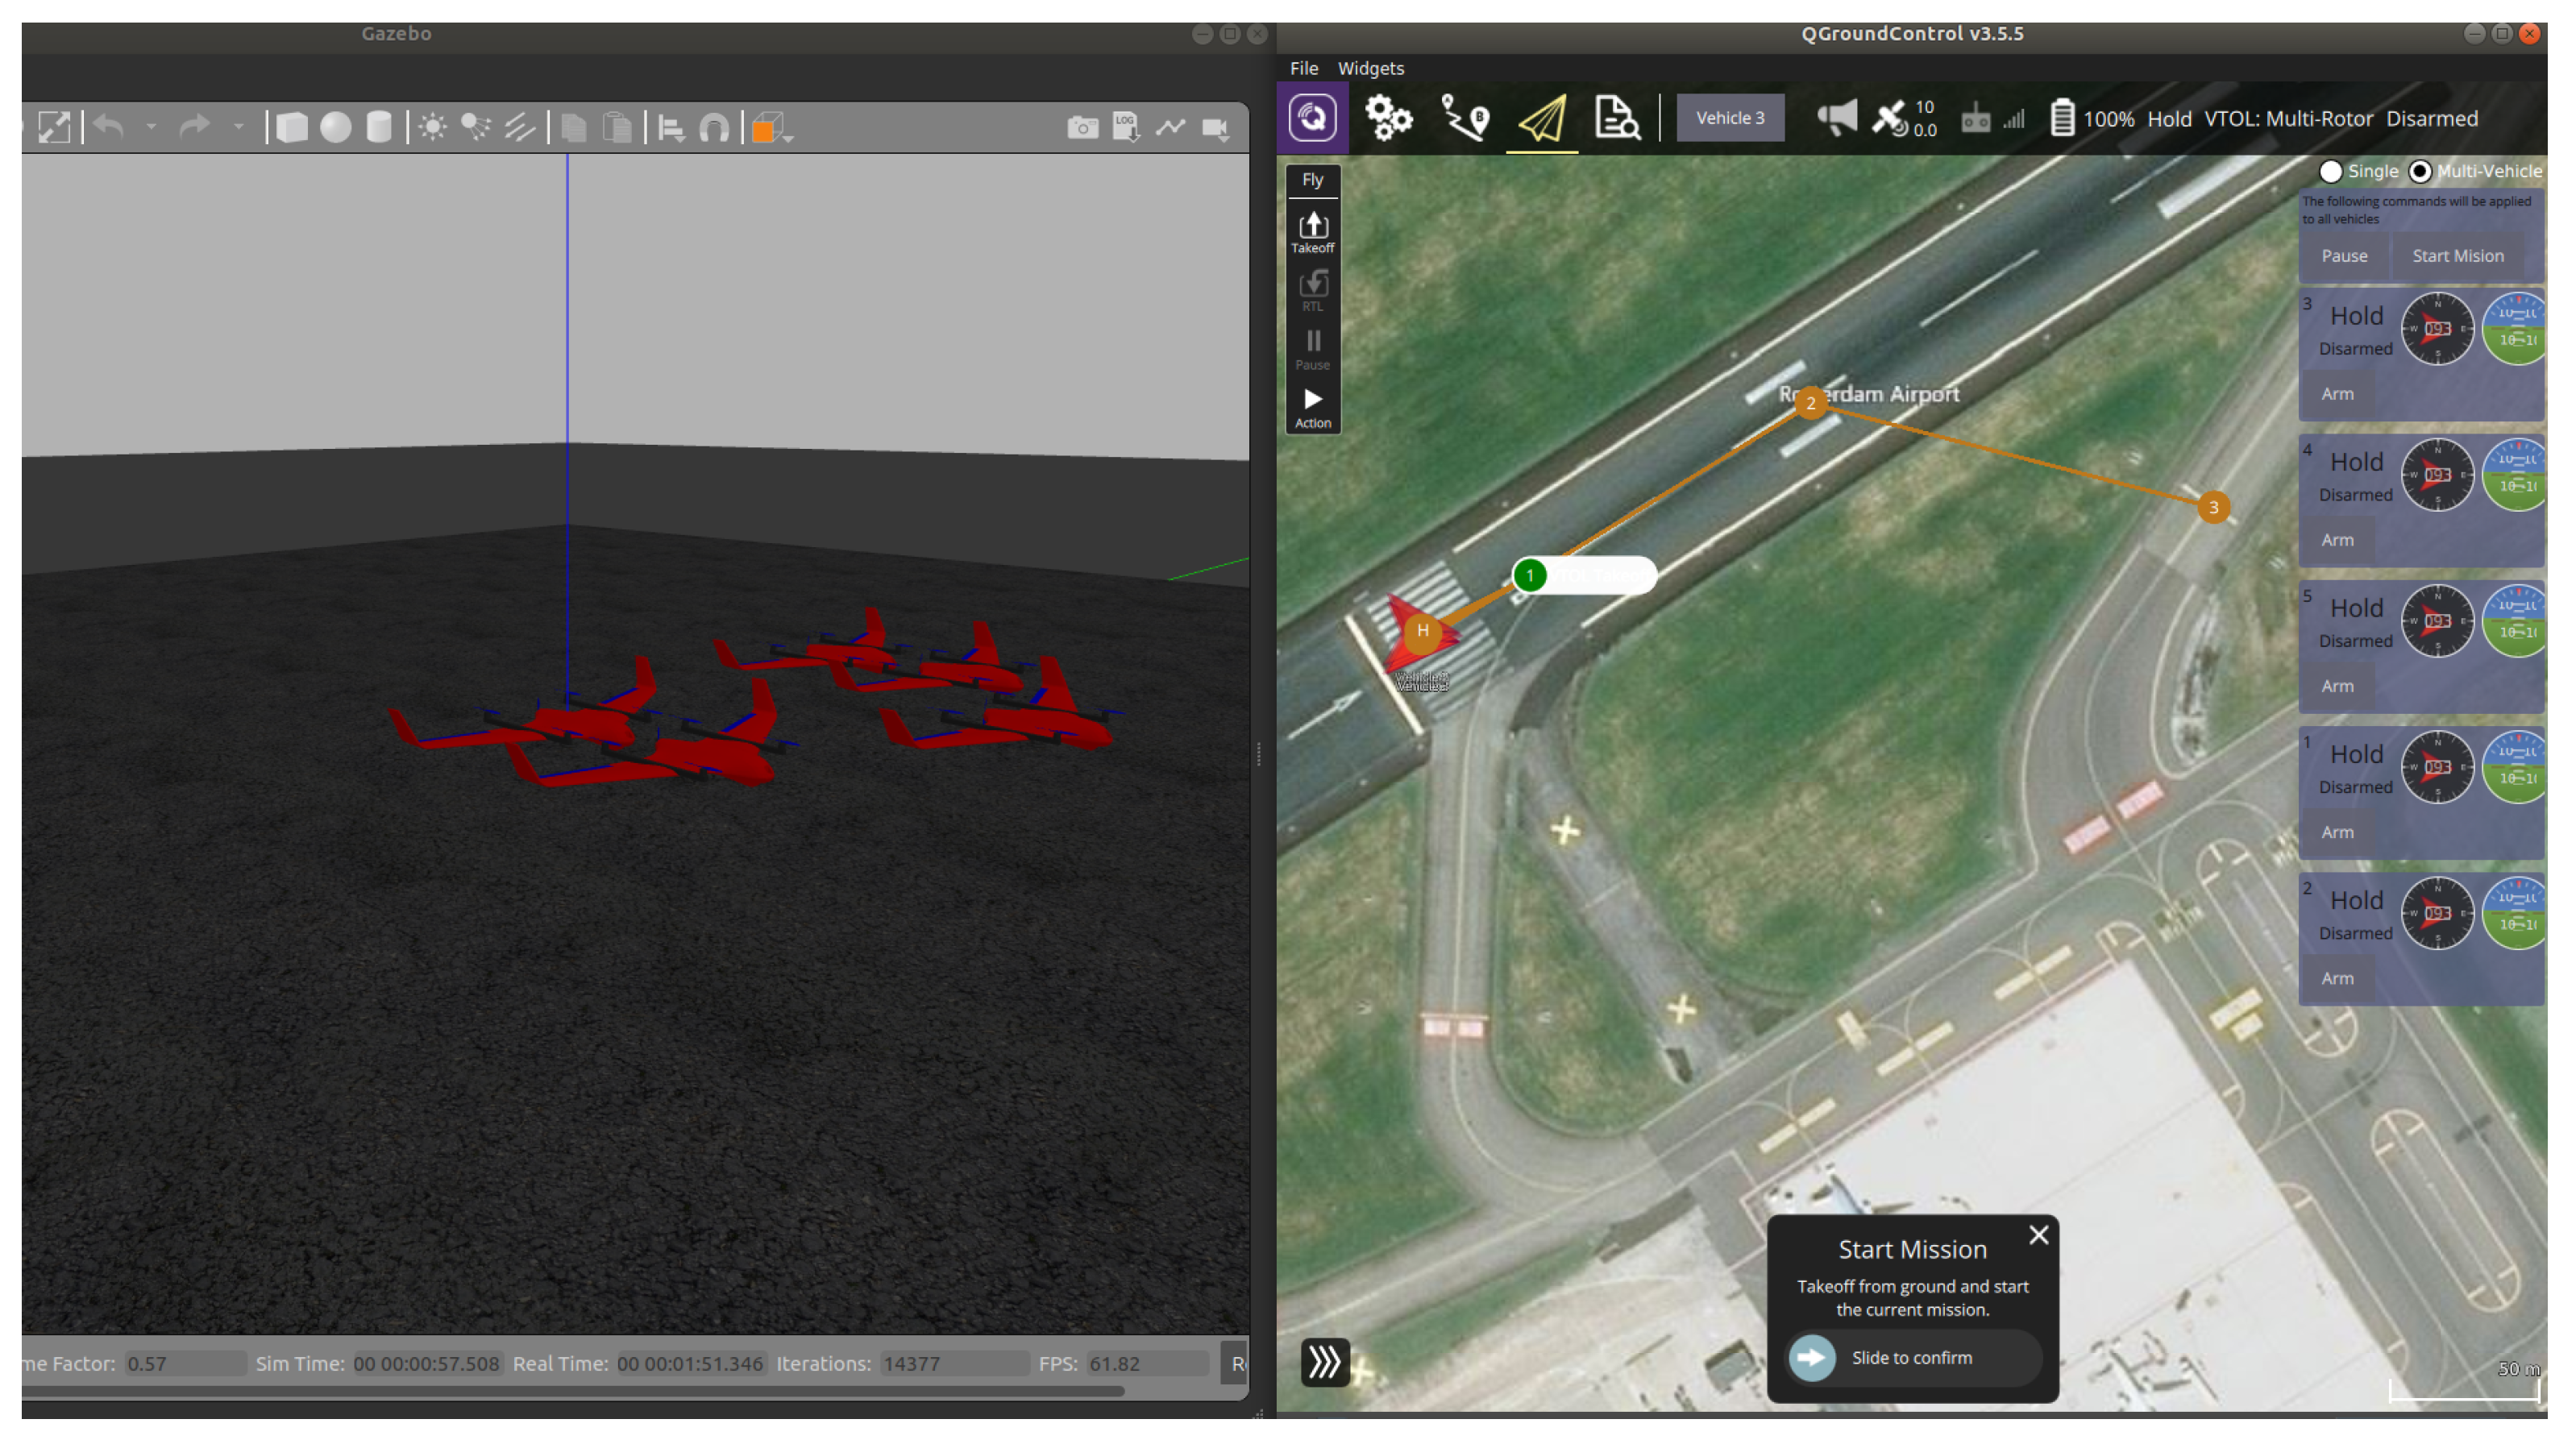Expand the bottom-left chevrons panel button
The width and height of the screenshot is (2576, 1440).
(x=1325, y=1362)
